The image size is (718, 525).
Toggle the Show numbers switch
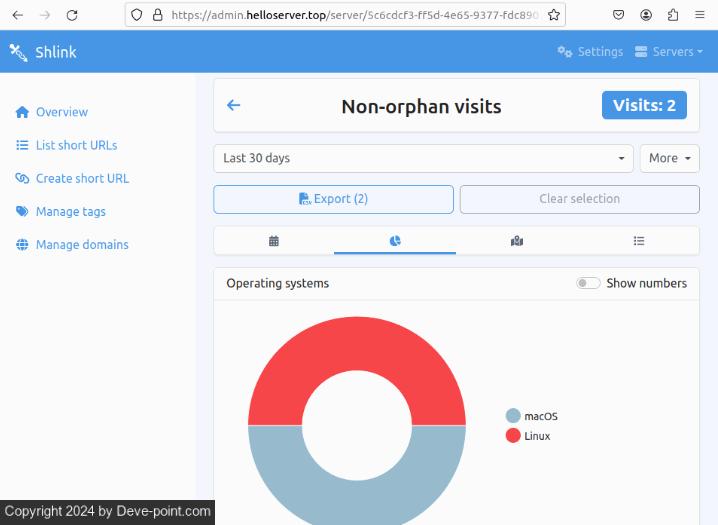[x=588, y=283]
